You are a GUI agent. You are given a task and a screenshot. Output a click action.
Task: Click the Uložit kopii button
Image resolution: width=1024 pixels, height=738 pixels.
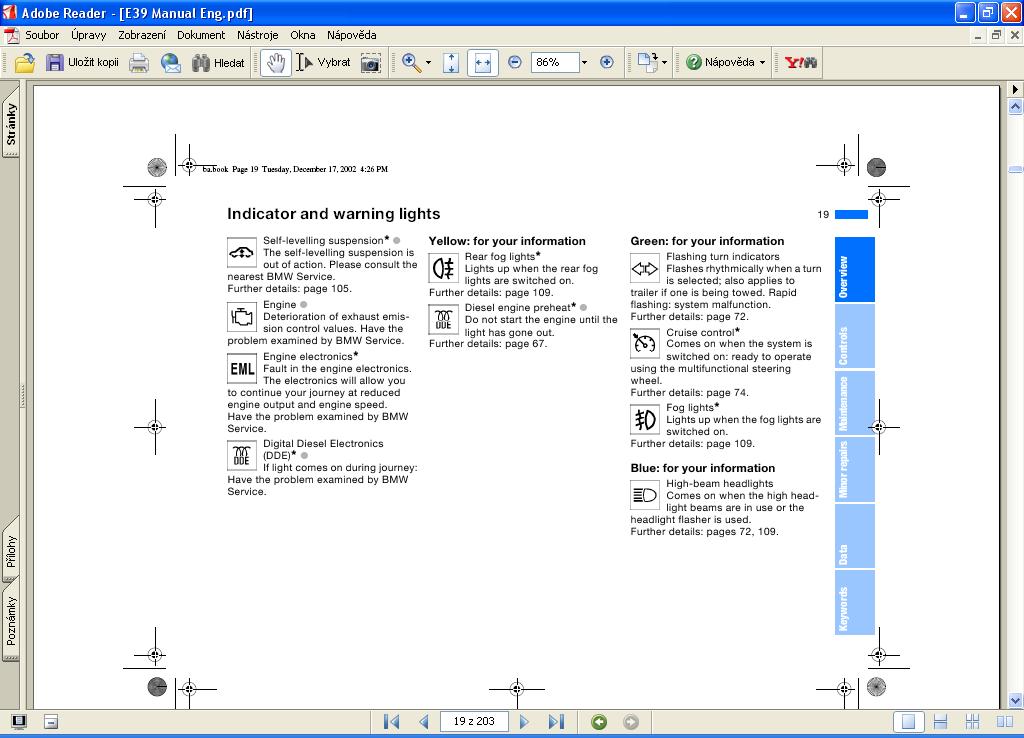coord(82,62)
